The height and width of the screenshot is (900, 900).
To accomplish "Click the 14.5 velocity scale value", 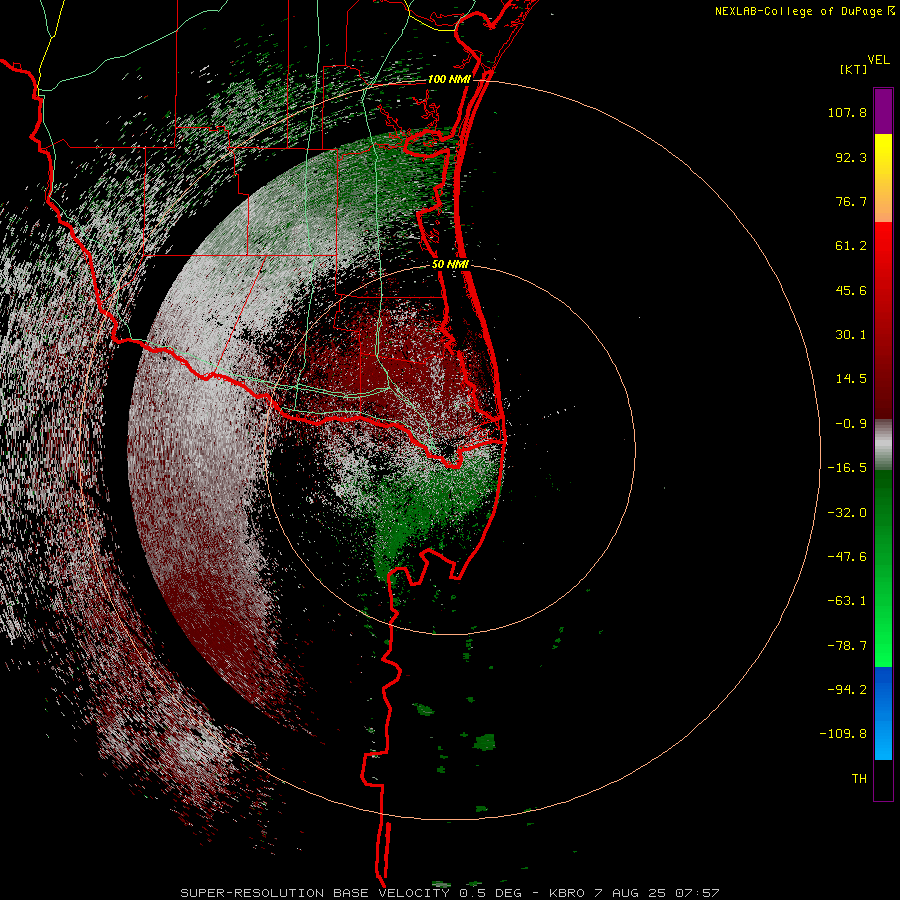I will (851, 379).
